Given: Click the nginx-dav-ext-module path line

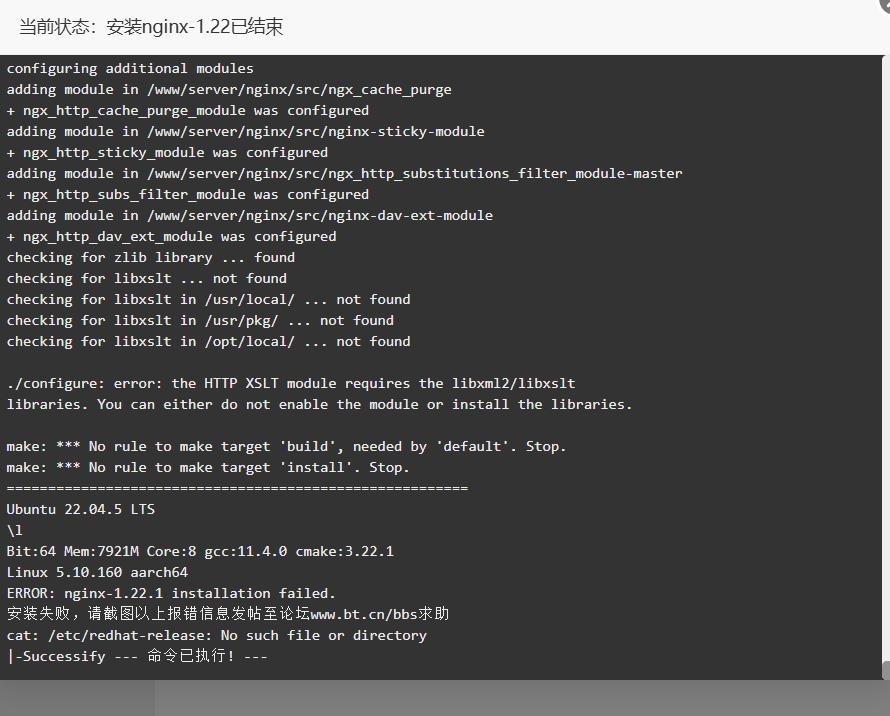Looking at the screenshot, I should pyautogui.click(x=250, y=216).
